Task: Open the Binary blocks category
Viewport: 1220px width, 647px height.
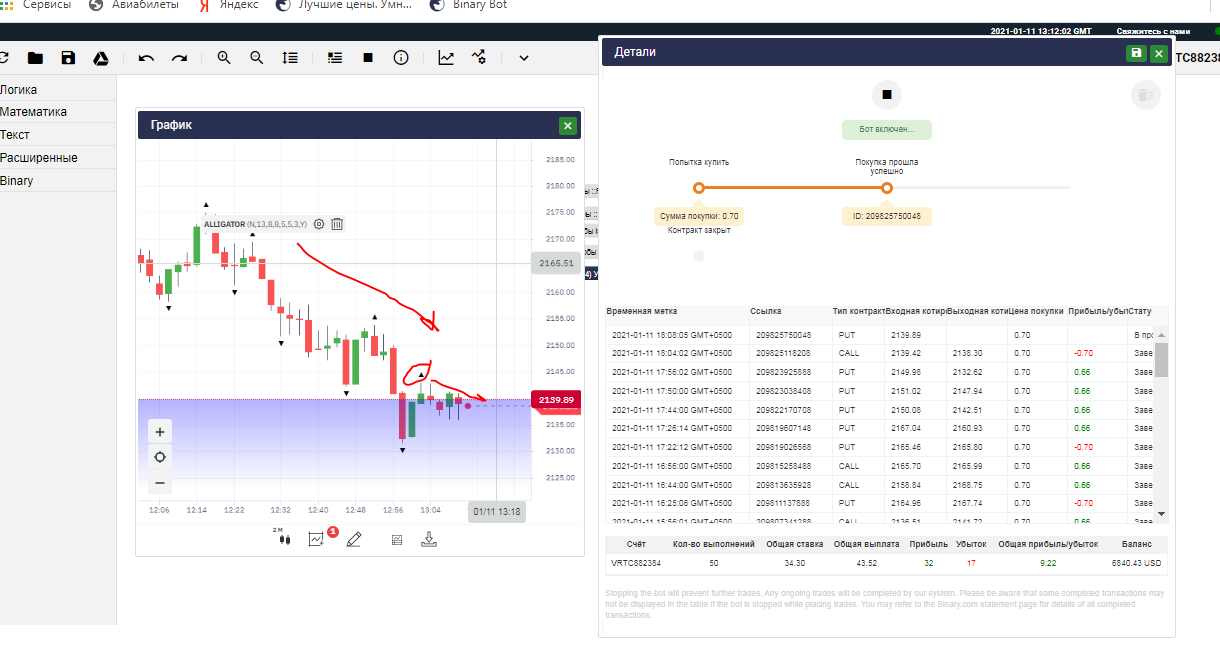Action: (x=58, y=181)
